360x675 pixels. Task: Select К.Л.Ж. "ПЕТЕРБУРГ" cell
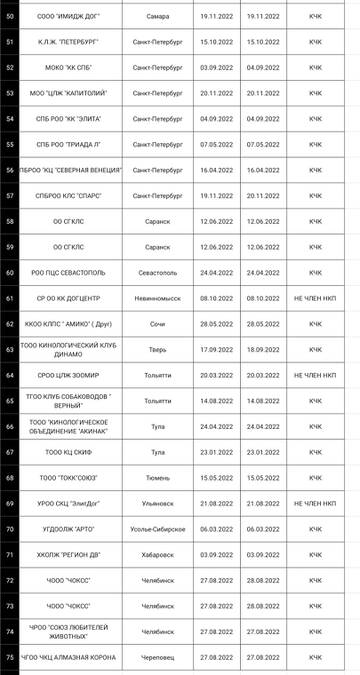[x=71, y=42]
